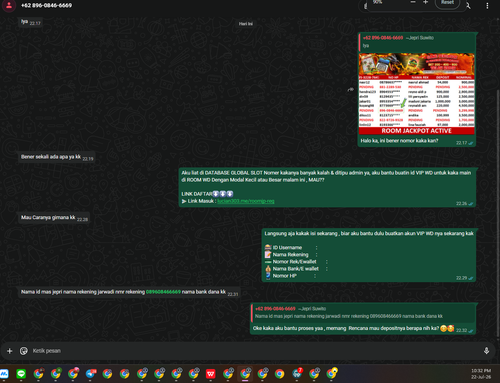Forward the Room Jackpot image message
This screenshot has width=500, height=383.
pyautogui.click(x=350, y=89)
